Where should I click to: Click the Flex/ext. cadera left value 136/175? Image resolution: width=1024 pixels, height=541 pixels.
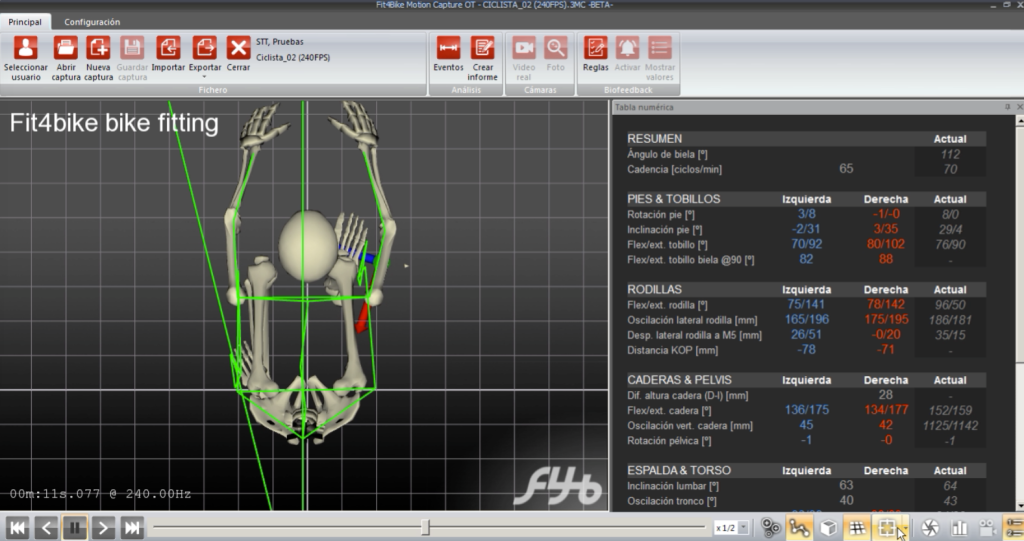[x=807, y=410]
